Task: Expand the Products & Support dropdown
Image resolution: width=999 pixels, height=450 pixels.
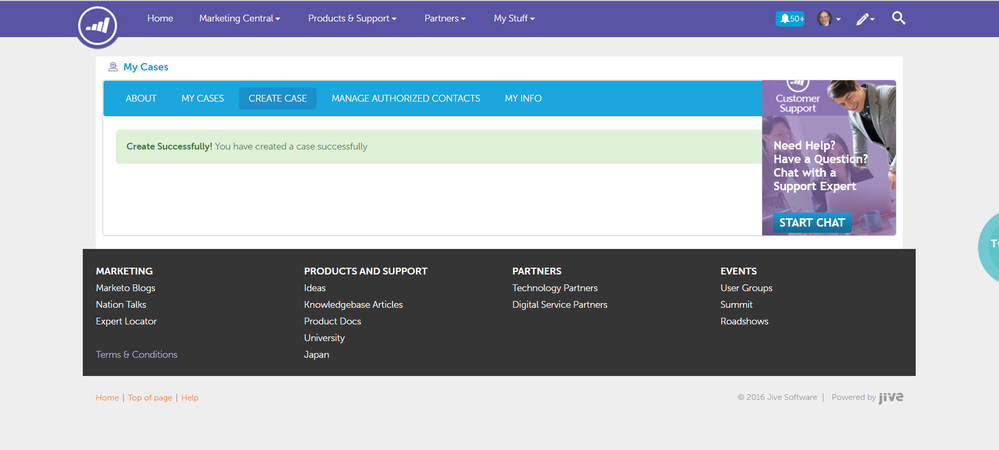Action: point(352,19)
